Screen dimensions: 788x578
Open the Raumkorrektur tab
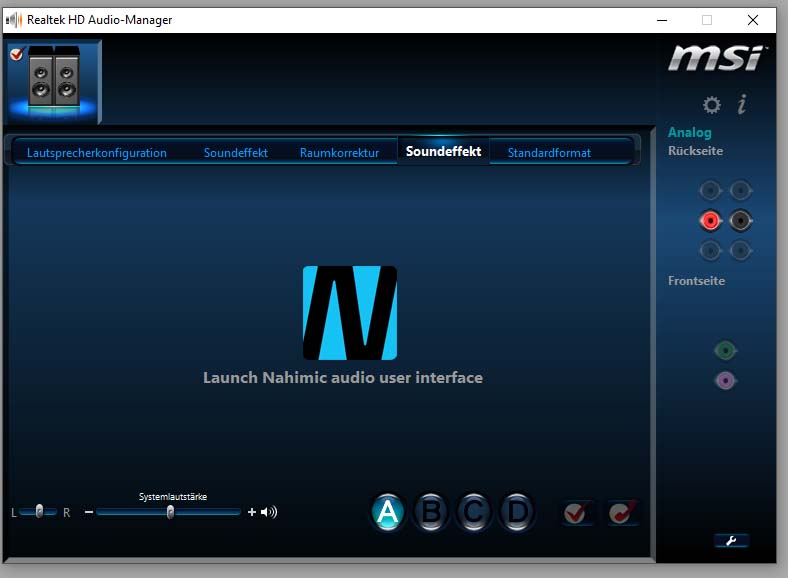(339, 153)
